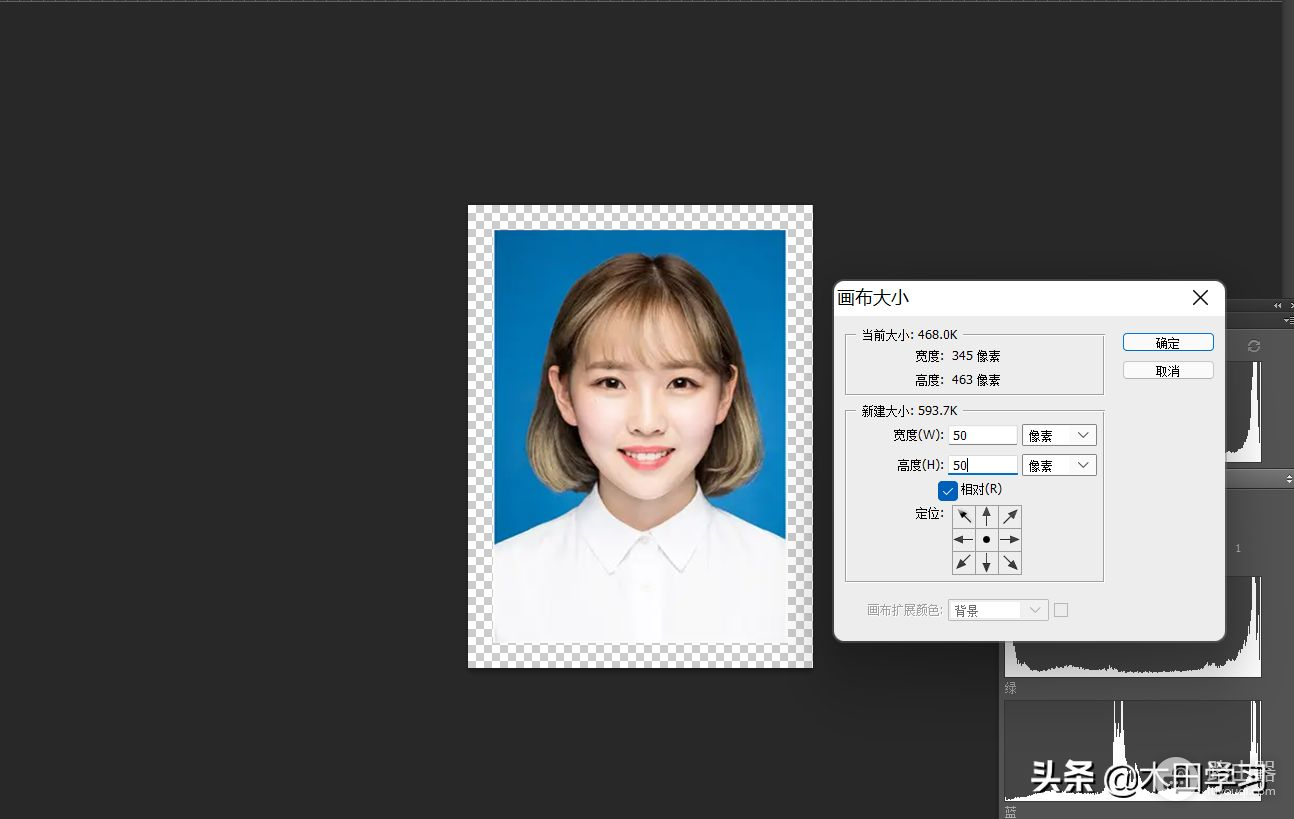Click the 宽度(W) input field

[x=983, y=435]
